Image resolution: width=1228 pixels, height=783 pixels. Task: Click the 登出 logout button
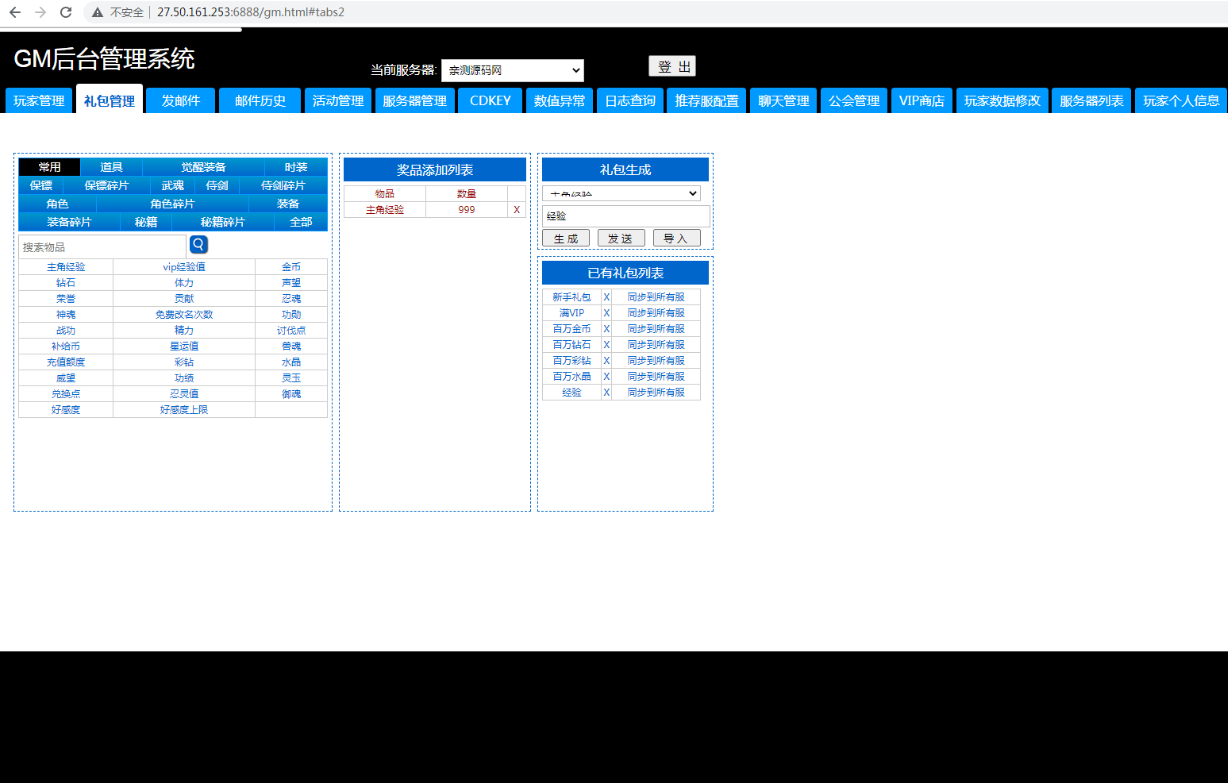pos(672,67)
